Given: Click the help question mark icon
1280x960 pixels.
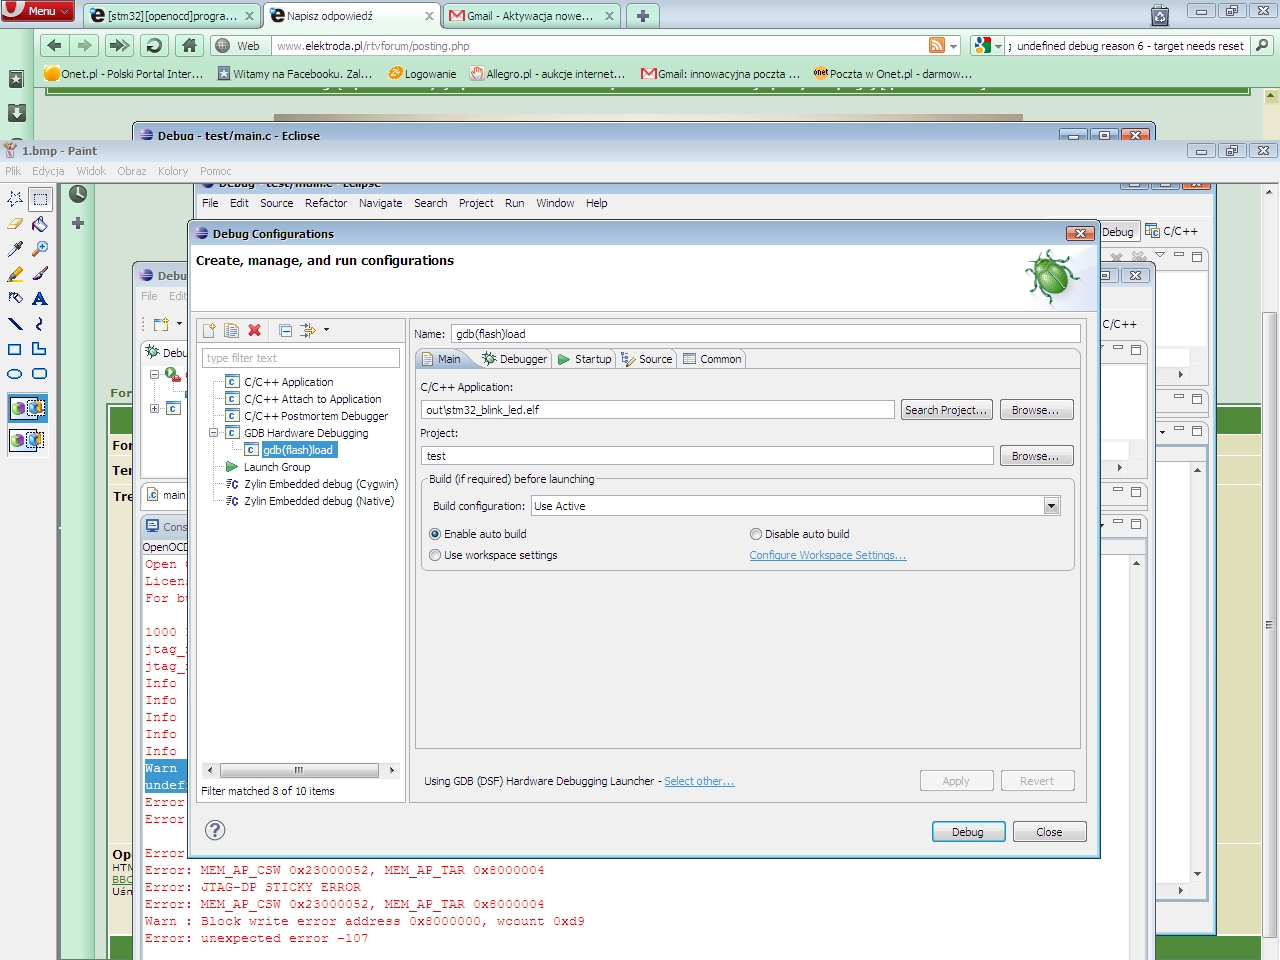Looking at the screenshot, I should [x=215, y=830].
